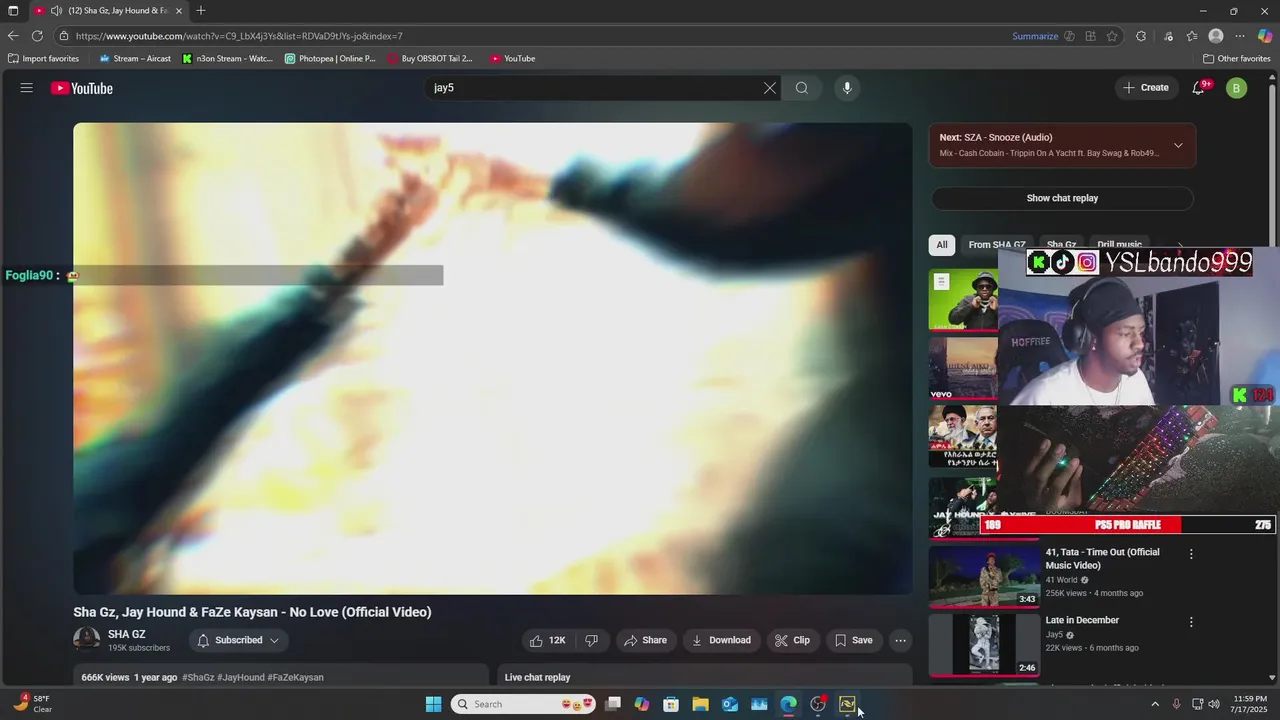Click the browser address bar URL
Viewport: 1280px width, 720px height.
coord(240,36)
